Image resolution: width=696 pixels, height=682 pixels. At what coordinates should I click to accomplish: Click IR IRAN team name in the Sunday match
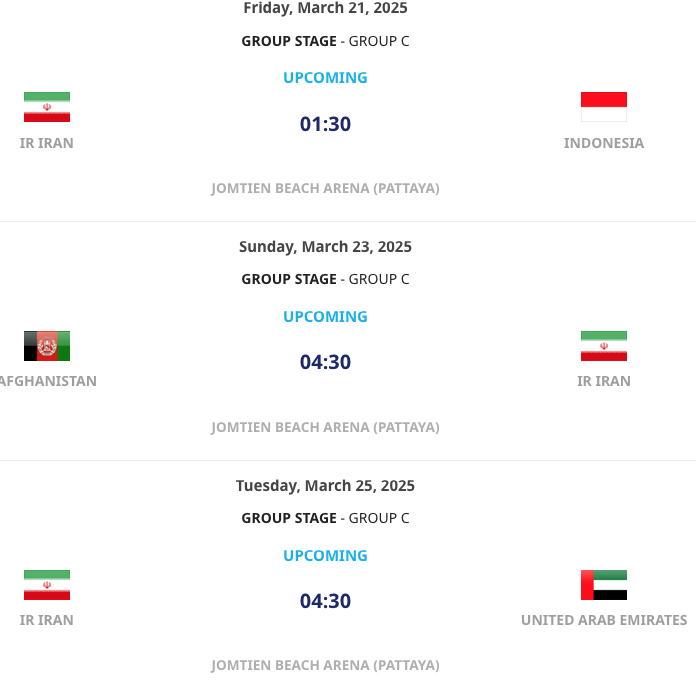pos(603,381)
